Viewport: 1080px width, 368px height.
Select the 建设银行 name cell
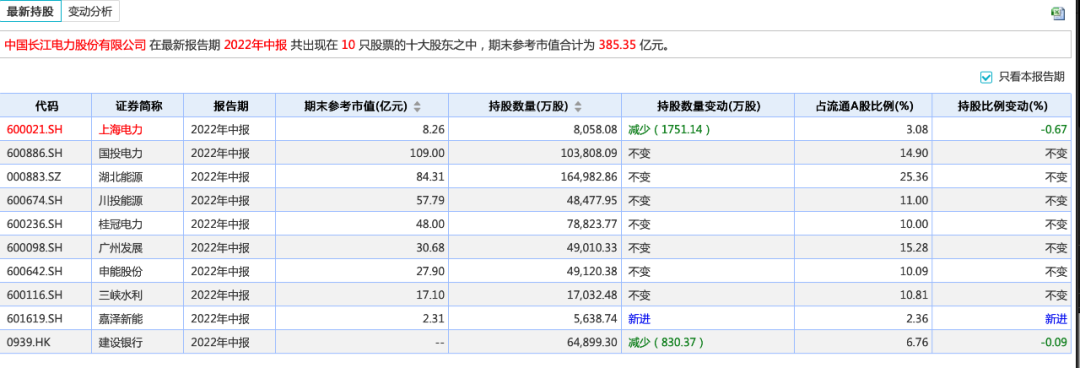[138, 342]
